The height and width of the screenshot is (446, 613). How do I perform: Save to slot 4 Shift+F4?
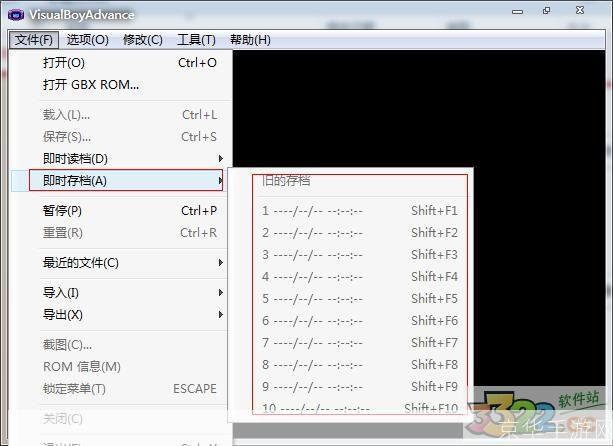351,276
